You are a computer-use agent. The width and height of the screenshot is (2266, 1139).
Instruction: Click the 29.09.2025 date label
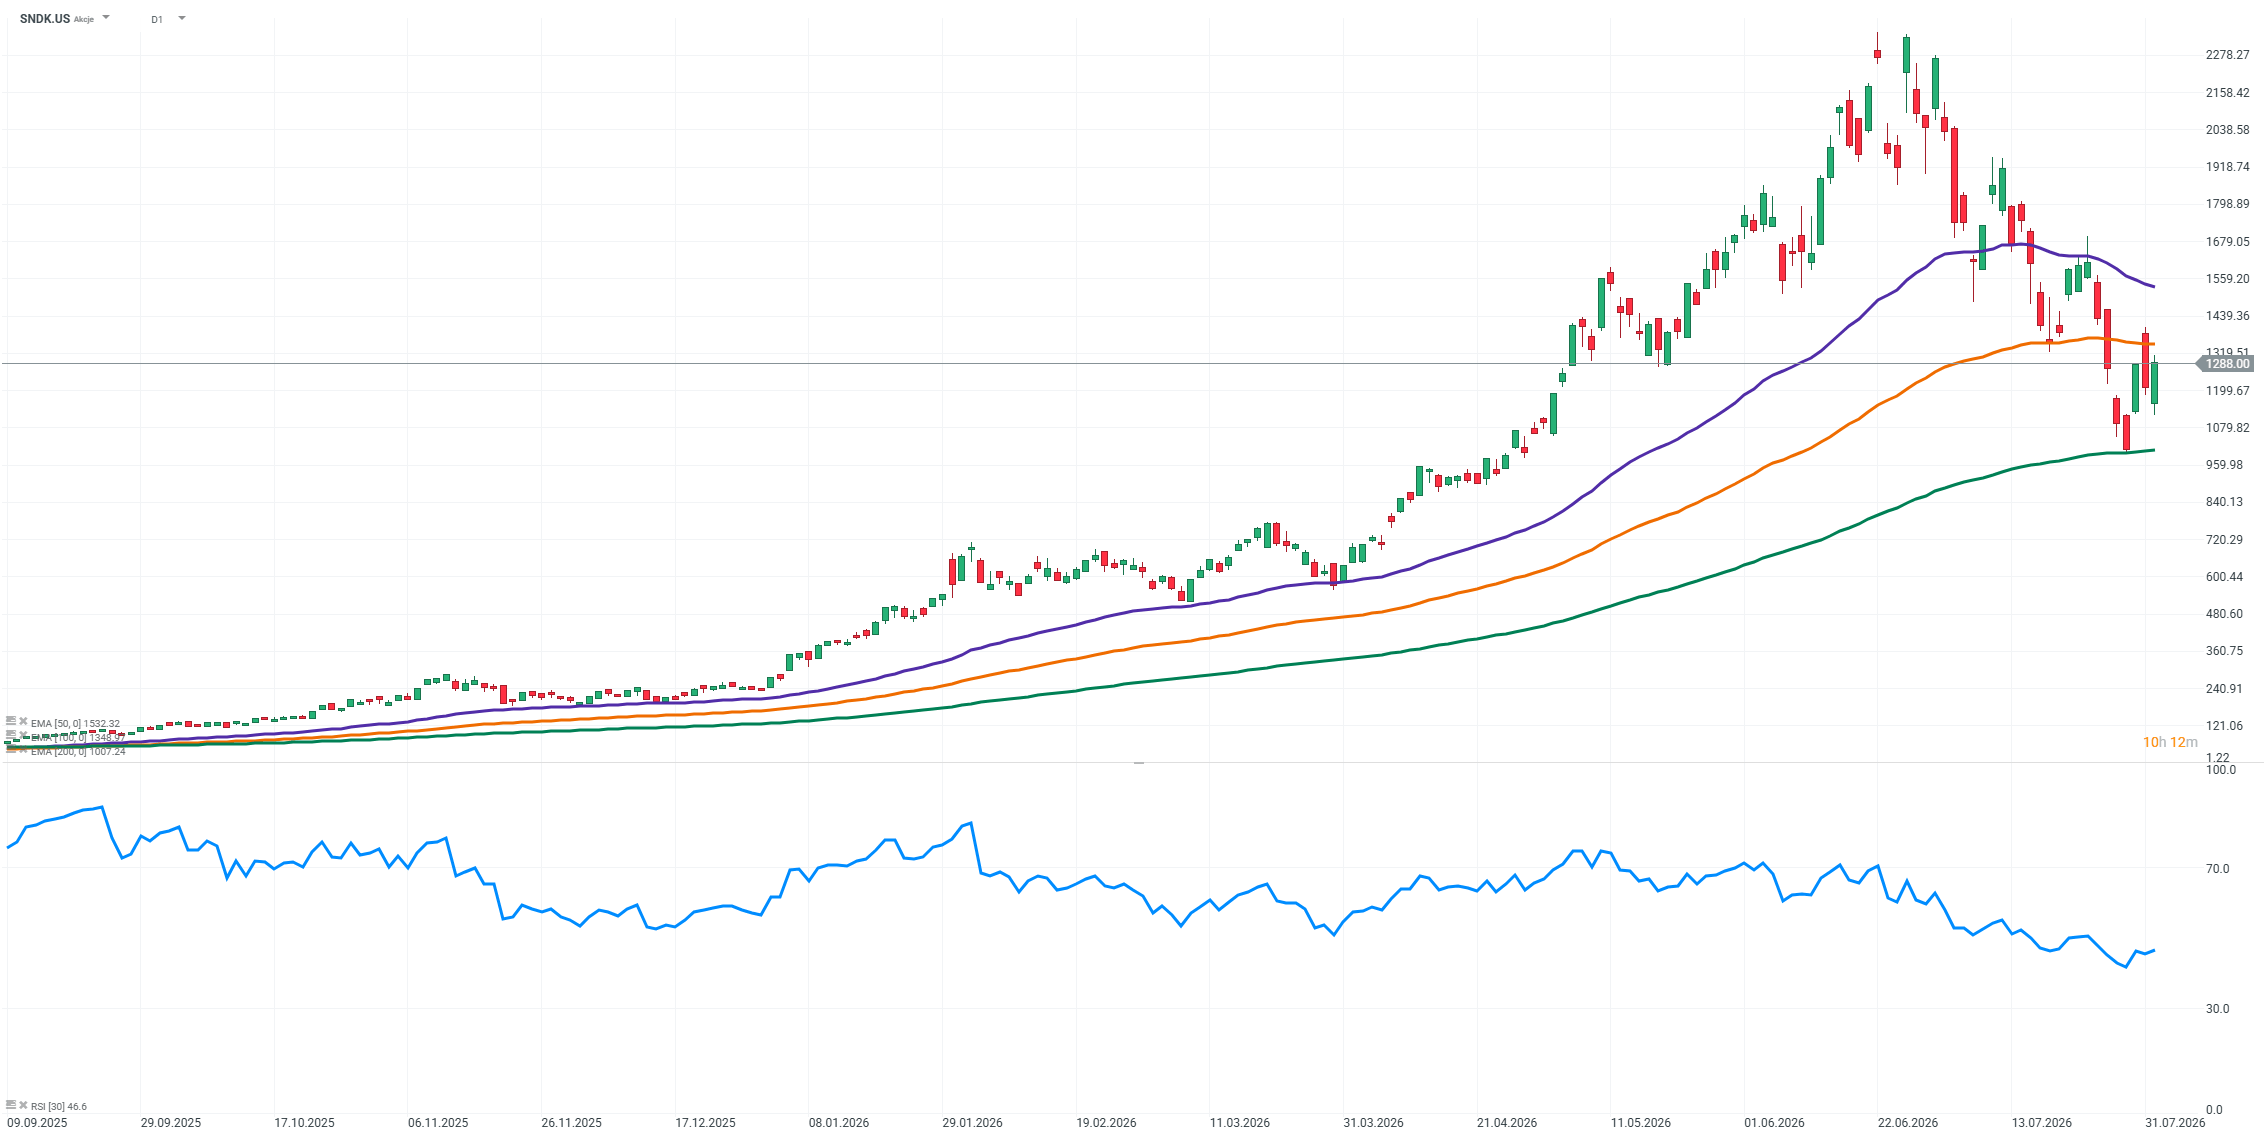(x=171, y=1123)
